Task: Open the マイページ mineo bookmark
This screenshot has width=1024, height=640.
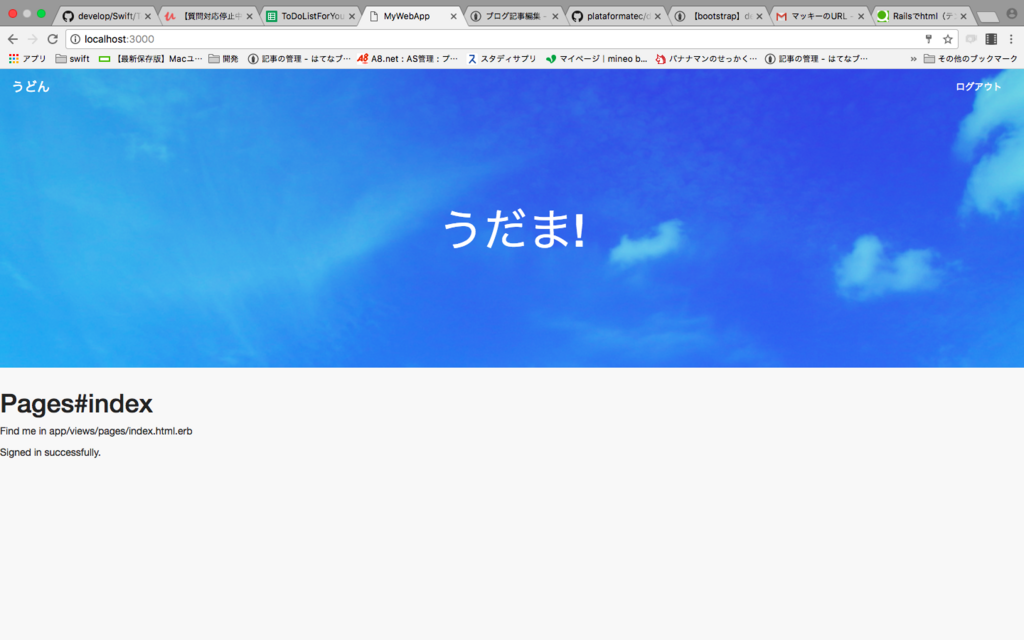Action: 596,59
